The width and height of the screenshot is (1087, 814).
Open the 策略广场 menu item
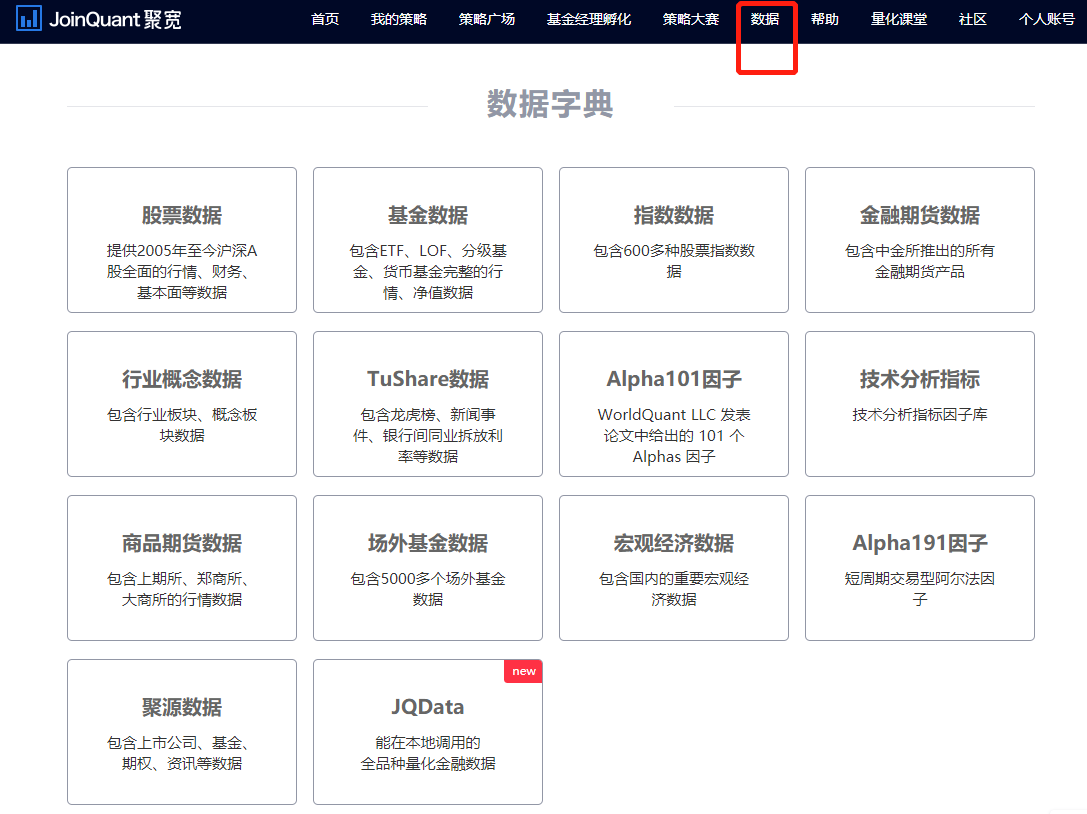(x=487, y=19)
